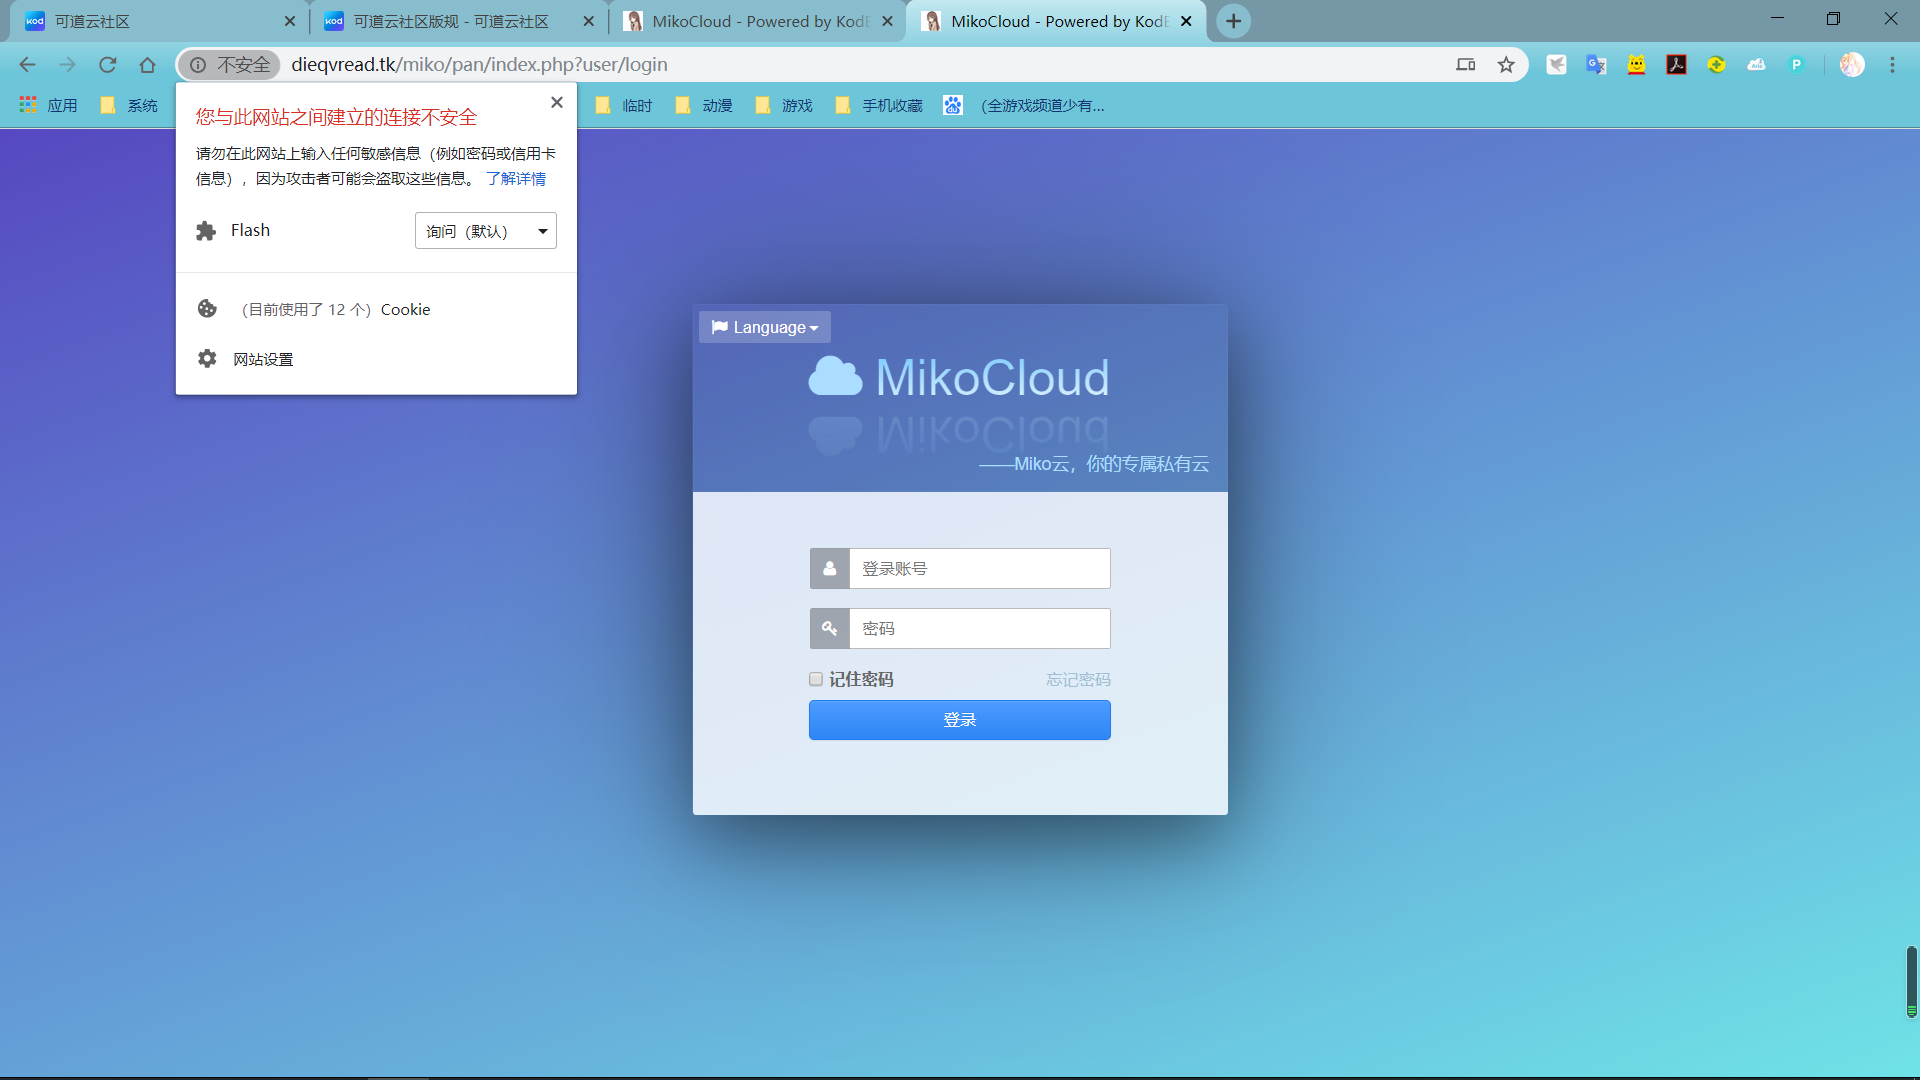
Task: Click the page vertical scrollbar thumb
Action: (x=1911, y=981)
